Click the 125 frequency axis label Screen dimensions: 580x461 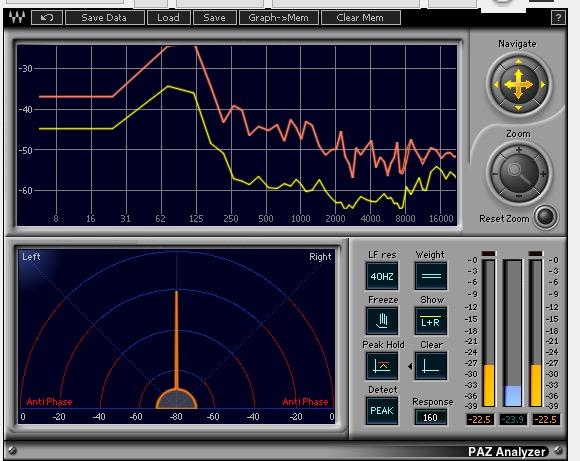click(196, 219)
